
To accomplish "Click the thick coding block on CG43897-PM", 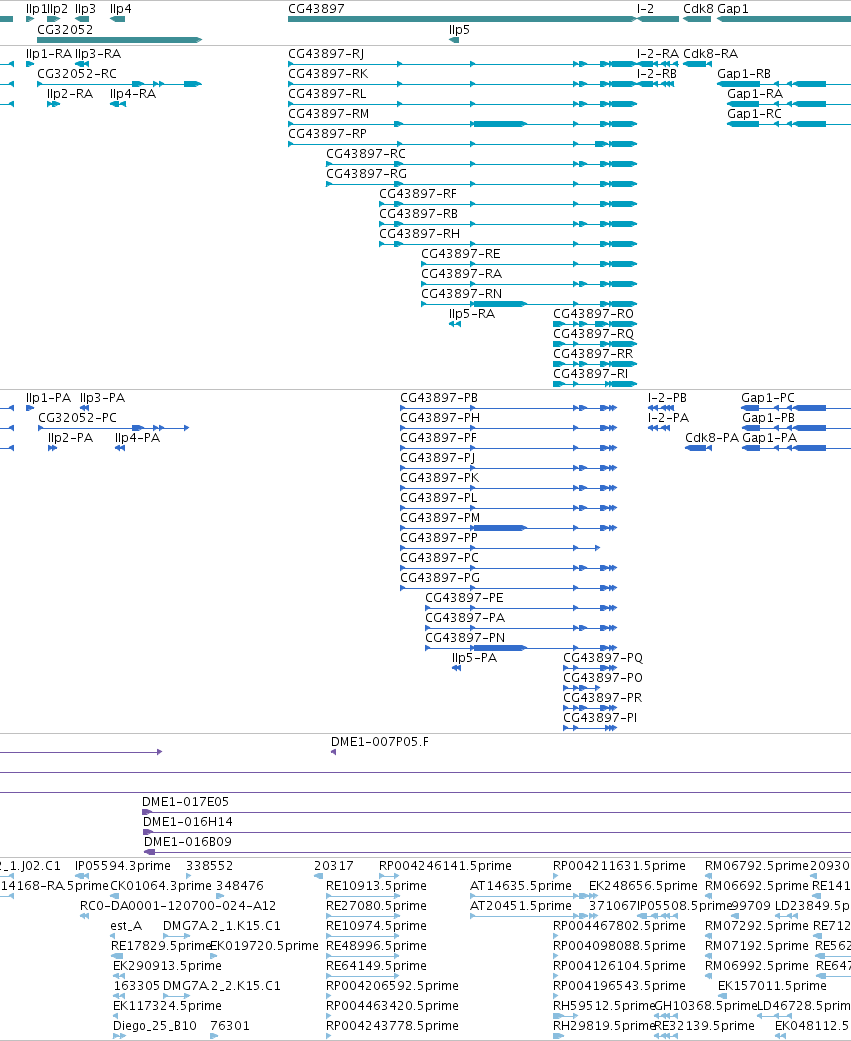I will (499, 528).
